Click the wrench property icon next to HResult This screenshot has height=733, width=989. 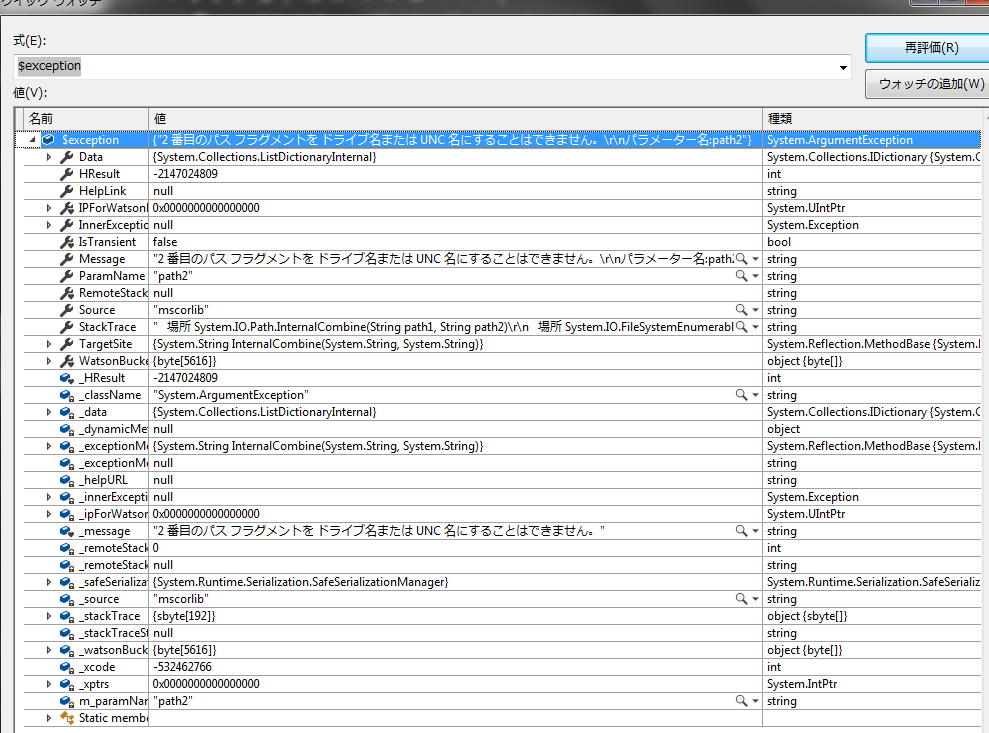[x=67, y=174]
